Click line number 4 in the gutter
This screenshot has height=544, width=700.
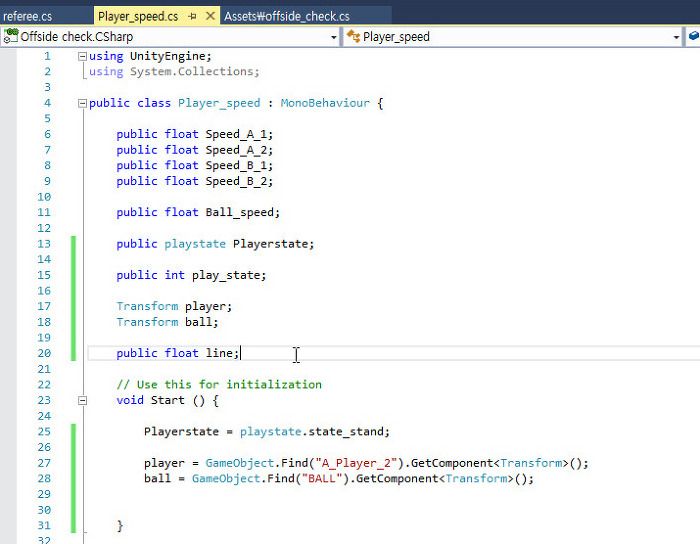pyautogui.click(x=47, y=103)
